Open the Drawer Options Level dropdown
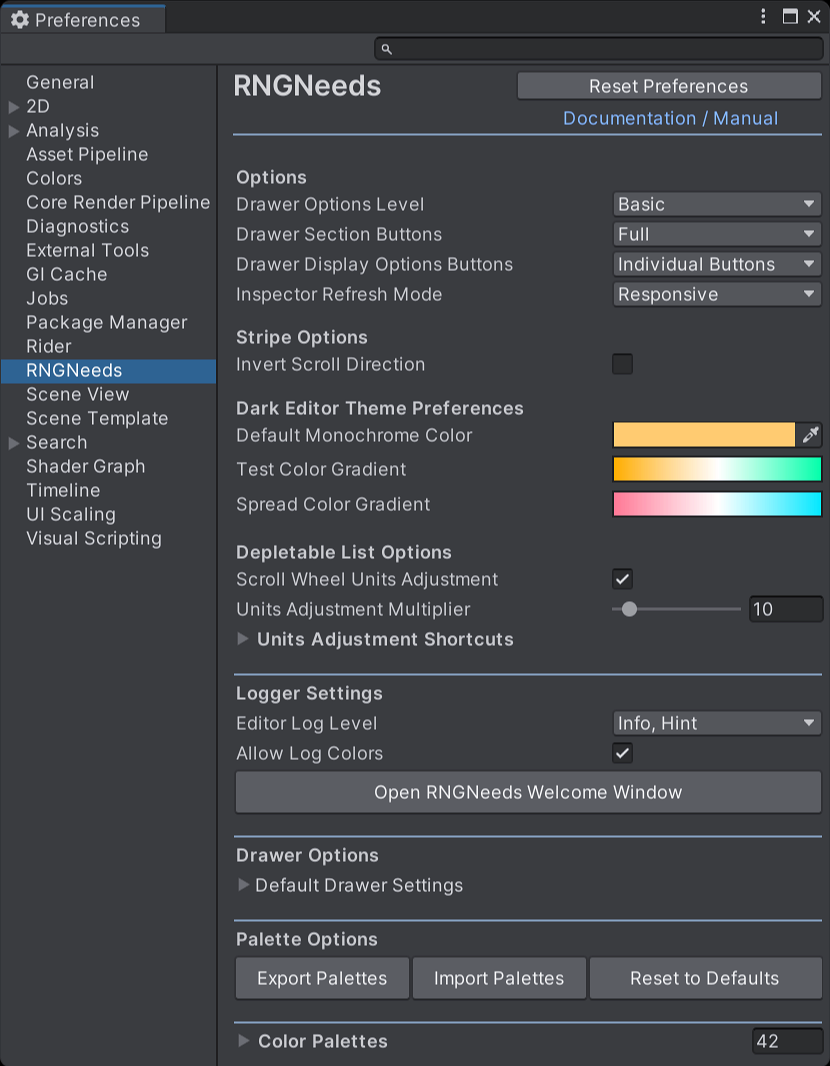830x1066 pixels. (716, 204)
